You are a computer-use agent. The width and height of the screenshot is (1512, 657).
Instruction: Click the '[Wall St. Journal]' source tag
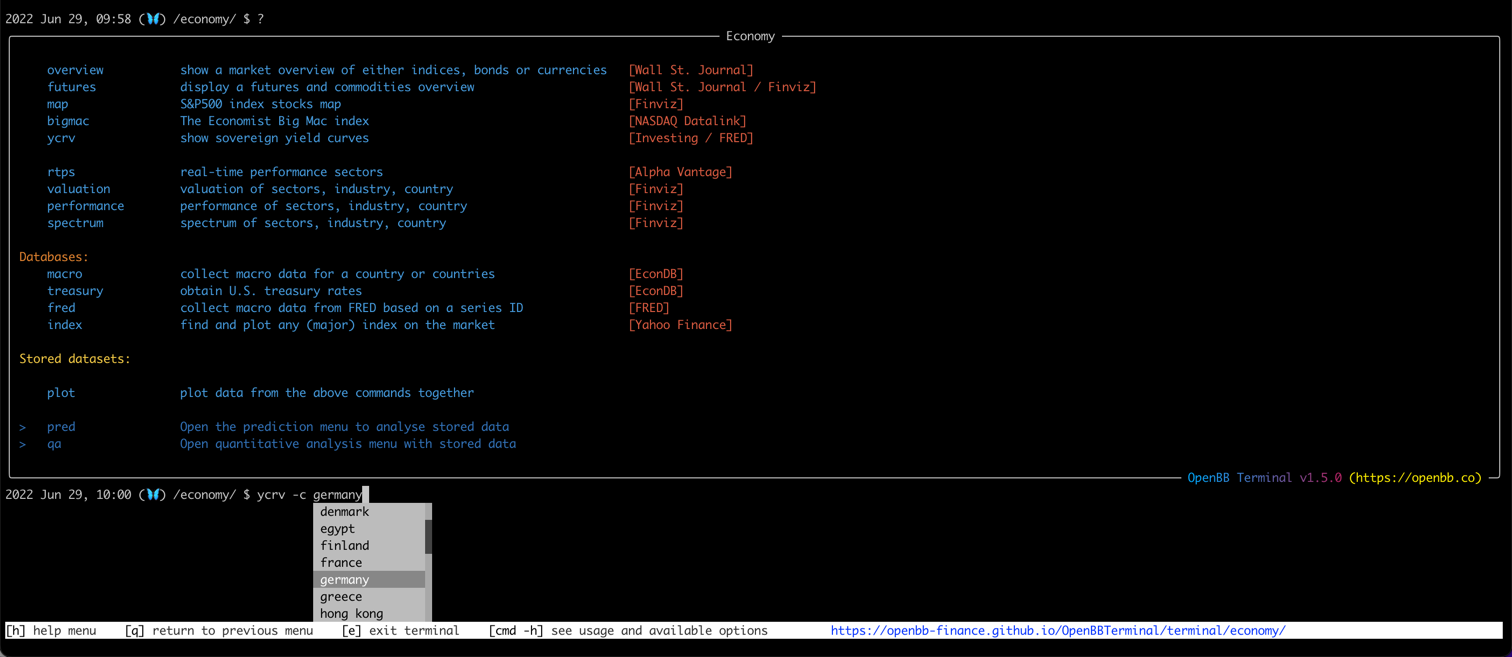pos(691,70)
